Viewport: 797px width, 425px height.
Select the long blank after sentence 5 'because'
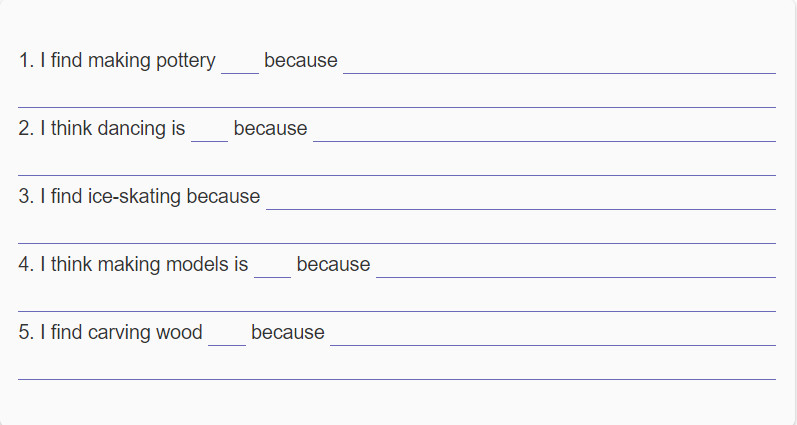tap(553, 337)
